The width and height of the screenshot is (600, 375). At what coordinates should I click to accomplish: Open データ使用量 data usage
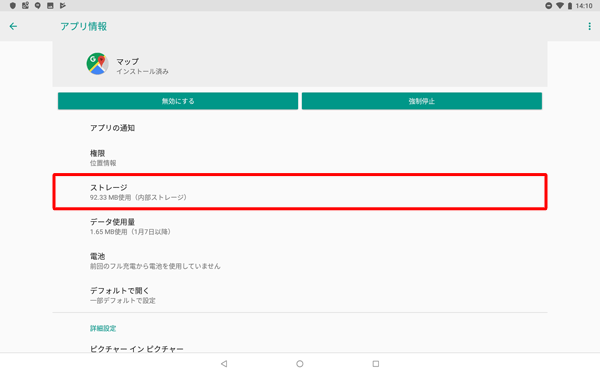point(300,226)
